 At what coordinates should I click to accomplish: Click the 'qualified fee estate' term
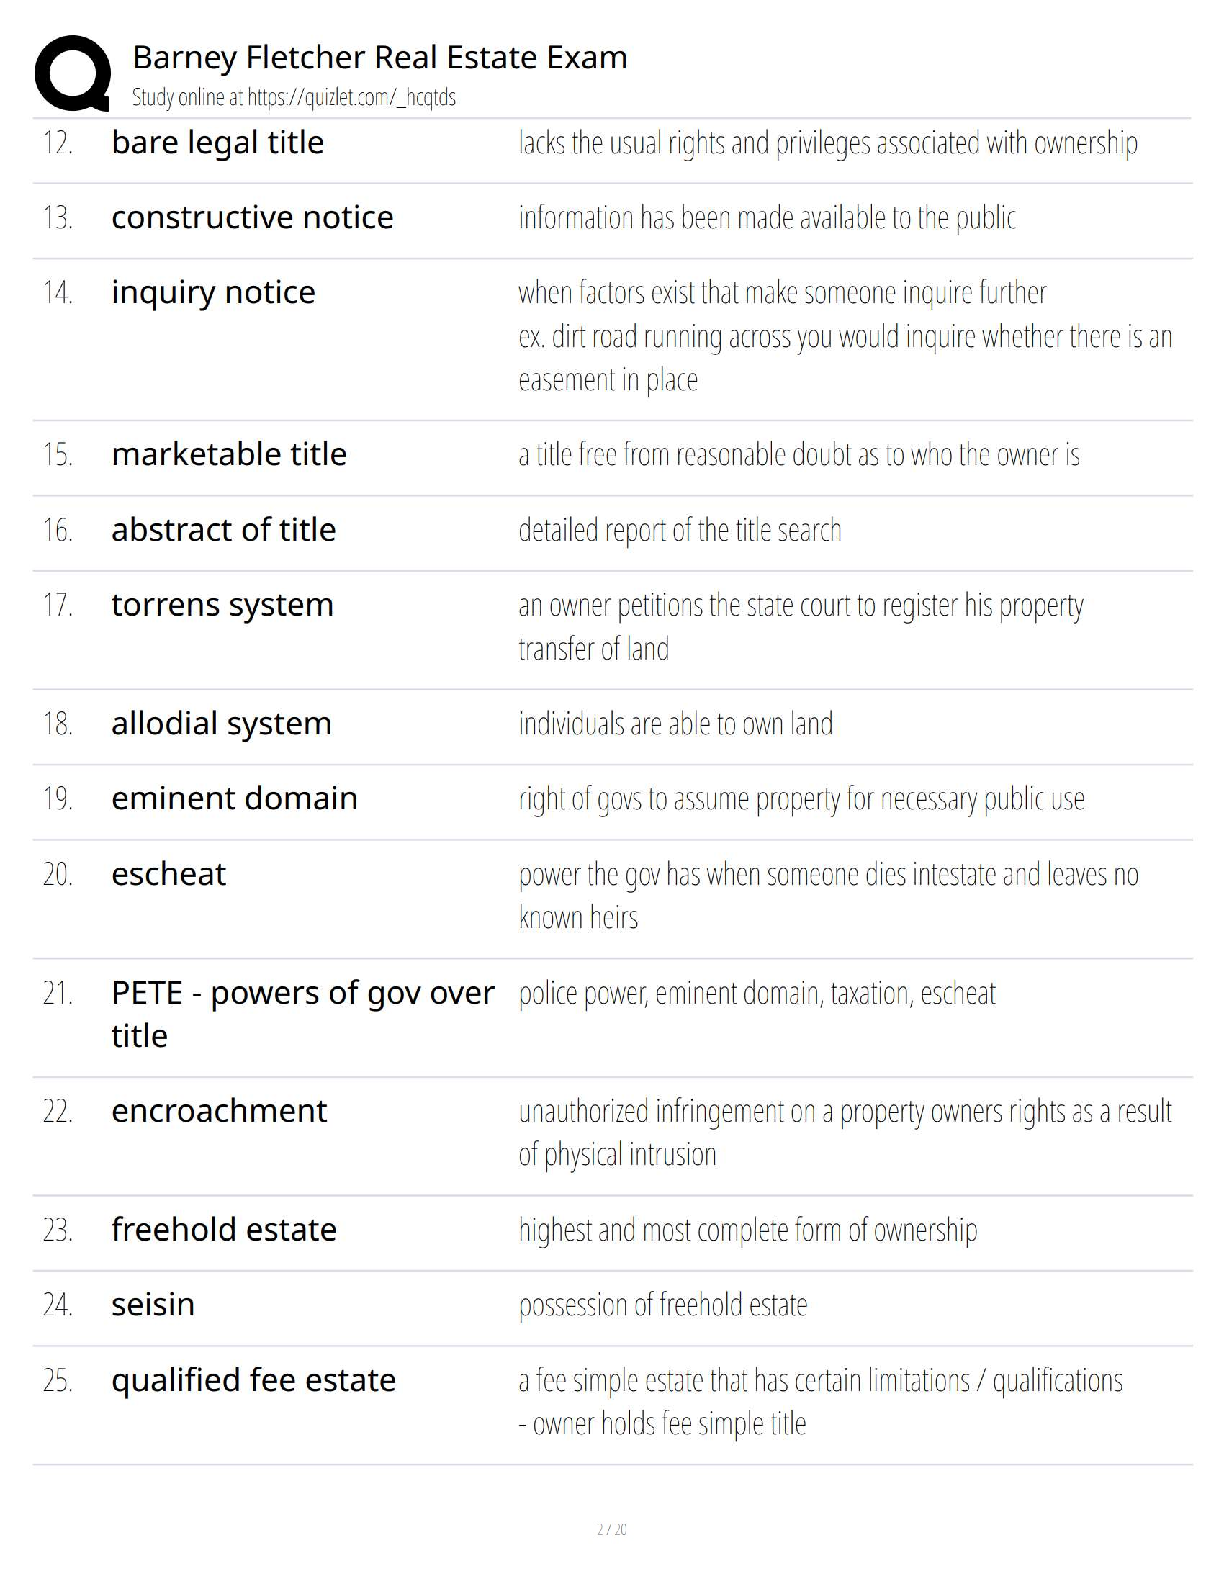point(253,1381)
